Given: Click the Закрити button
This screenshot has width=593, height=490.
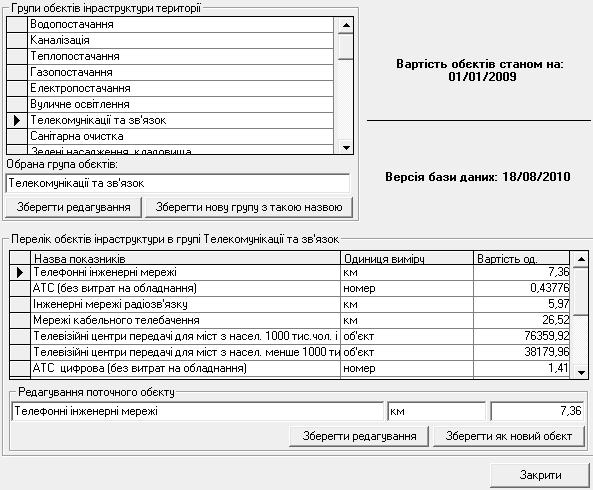Looking at the screenshot, I should pyautogui.click(x=540, y=475).
